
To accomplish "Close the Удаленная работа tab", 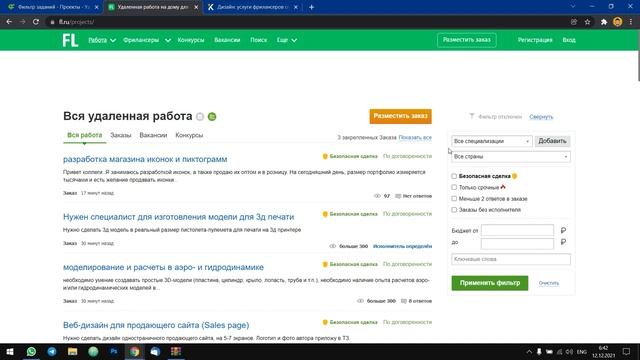I will [196, 7].
